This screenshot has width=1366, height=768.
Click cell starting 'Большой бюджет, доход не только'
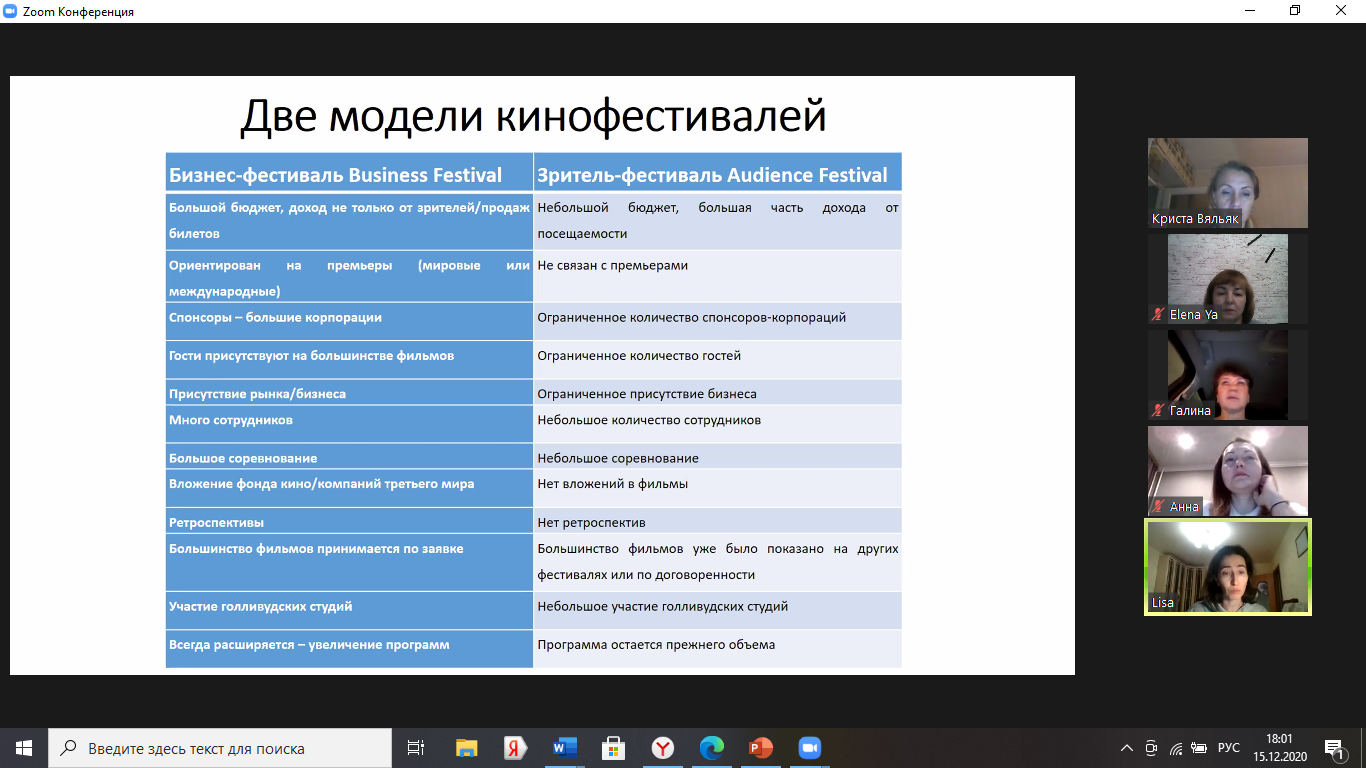click(x=349, y=220)
